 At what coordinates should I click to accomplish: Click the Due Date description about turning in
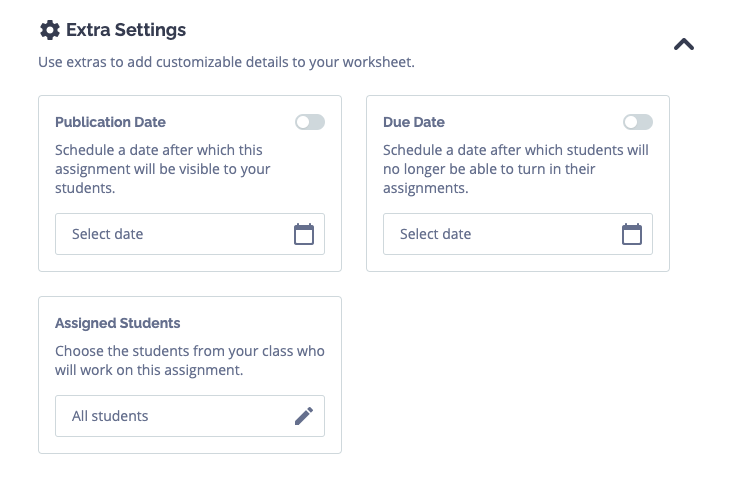pyautogui.click(x=516, y=169)
